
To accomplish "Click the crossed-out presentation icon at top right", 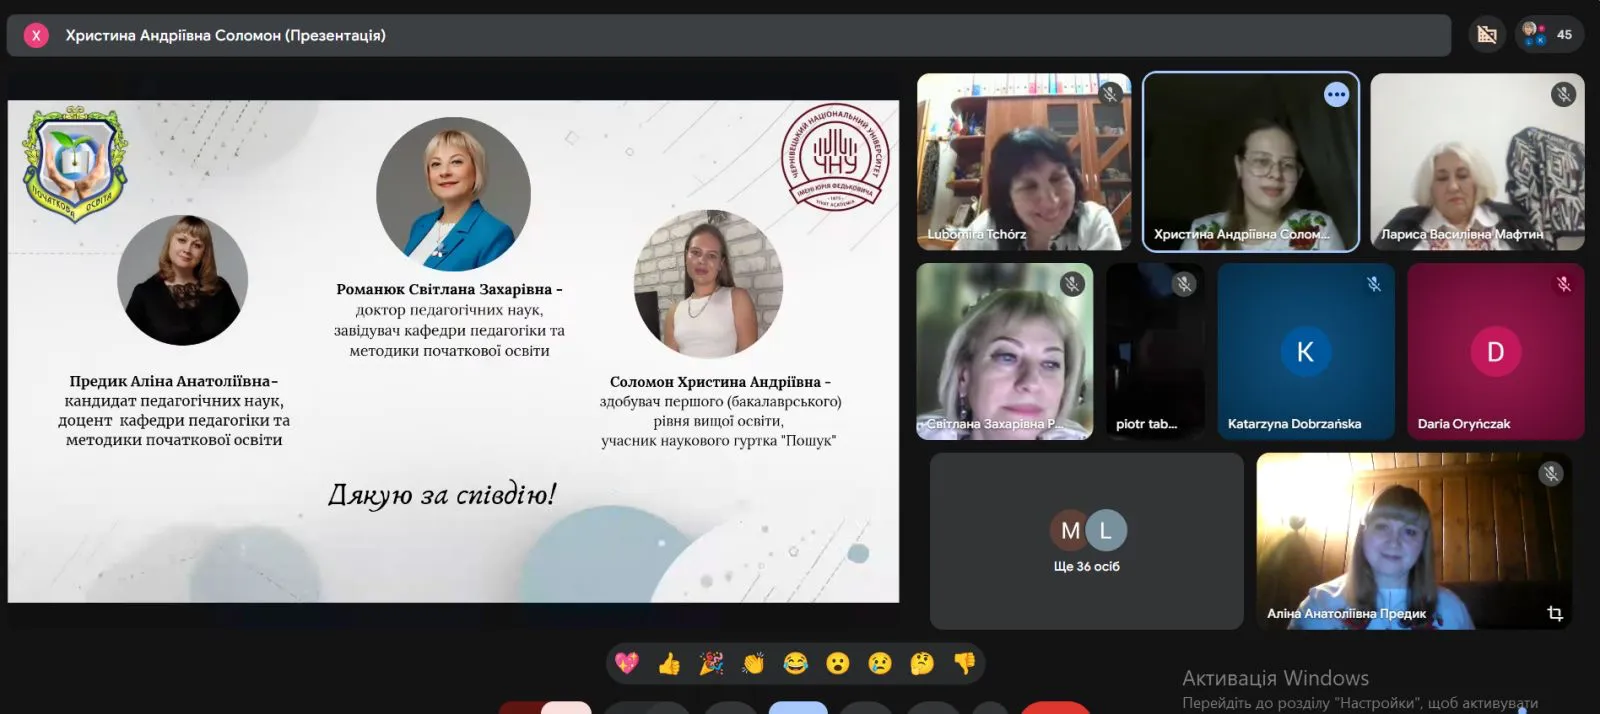I will click(x=1487, y=35).
